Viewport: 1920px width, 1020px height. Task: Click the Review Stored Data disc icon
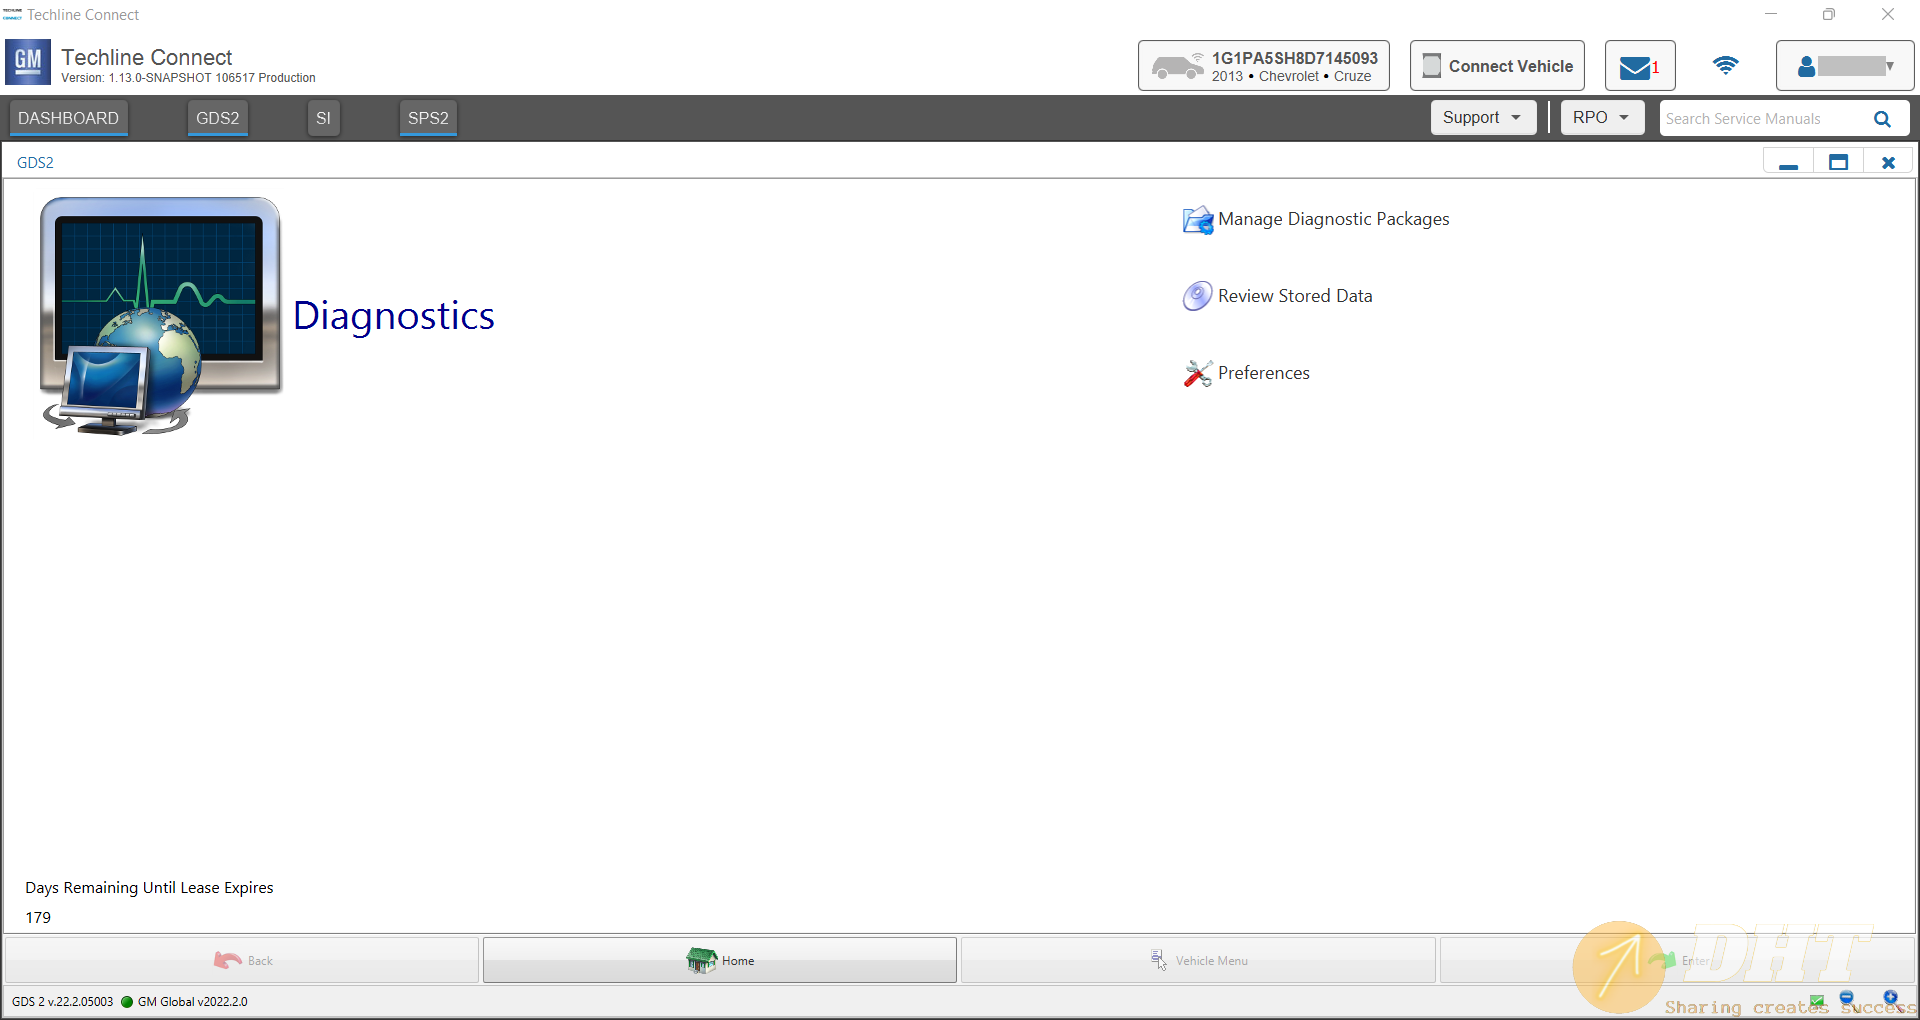click(x=1197, y=296)
